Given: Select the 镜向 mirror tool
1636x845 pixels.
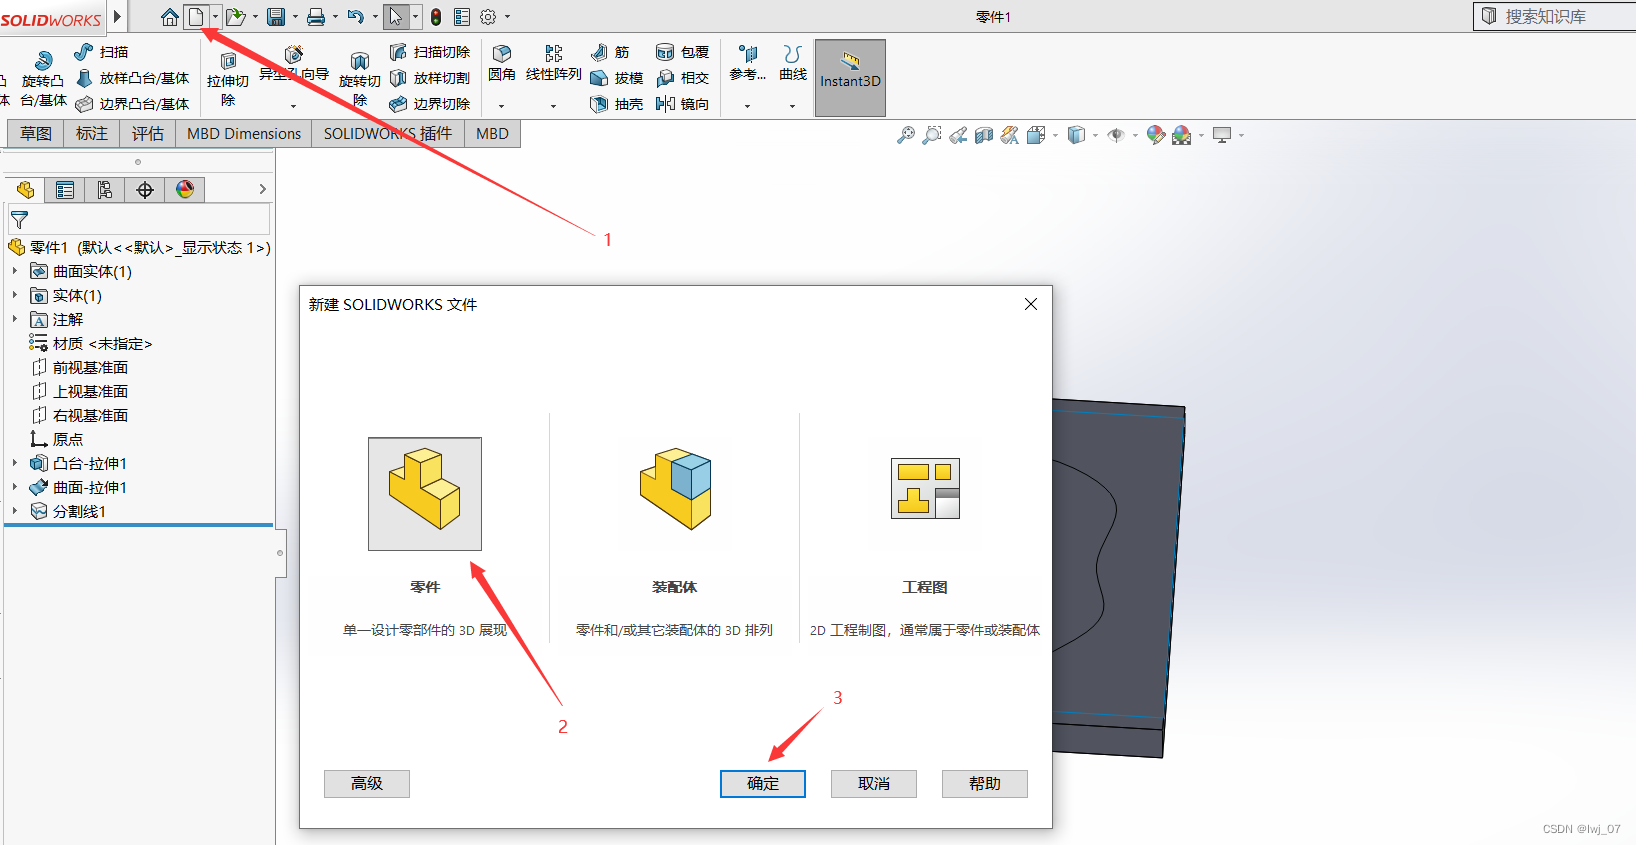Looking at the screenshot, I should click(x=682, y=104).
